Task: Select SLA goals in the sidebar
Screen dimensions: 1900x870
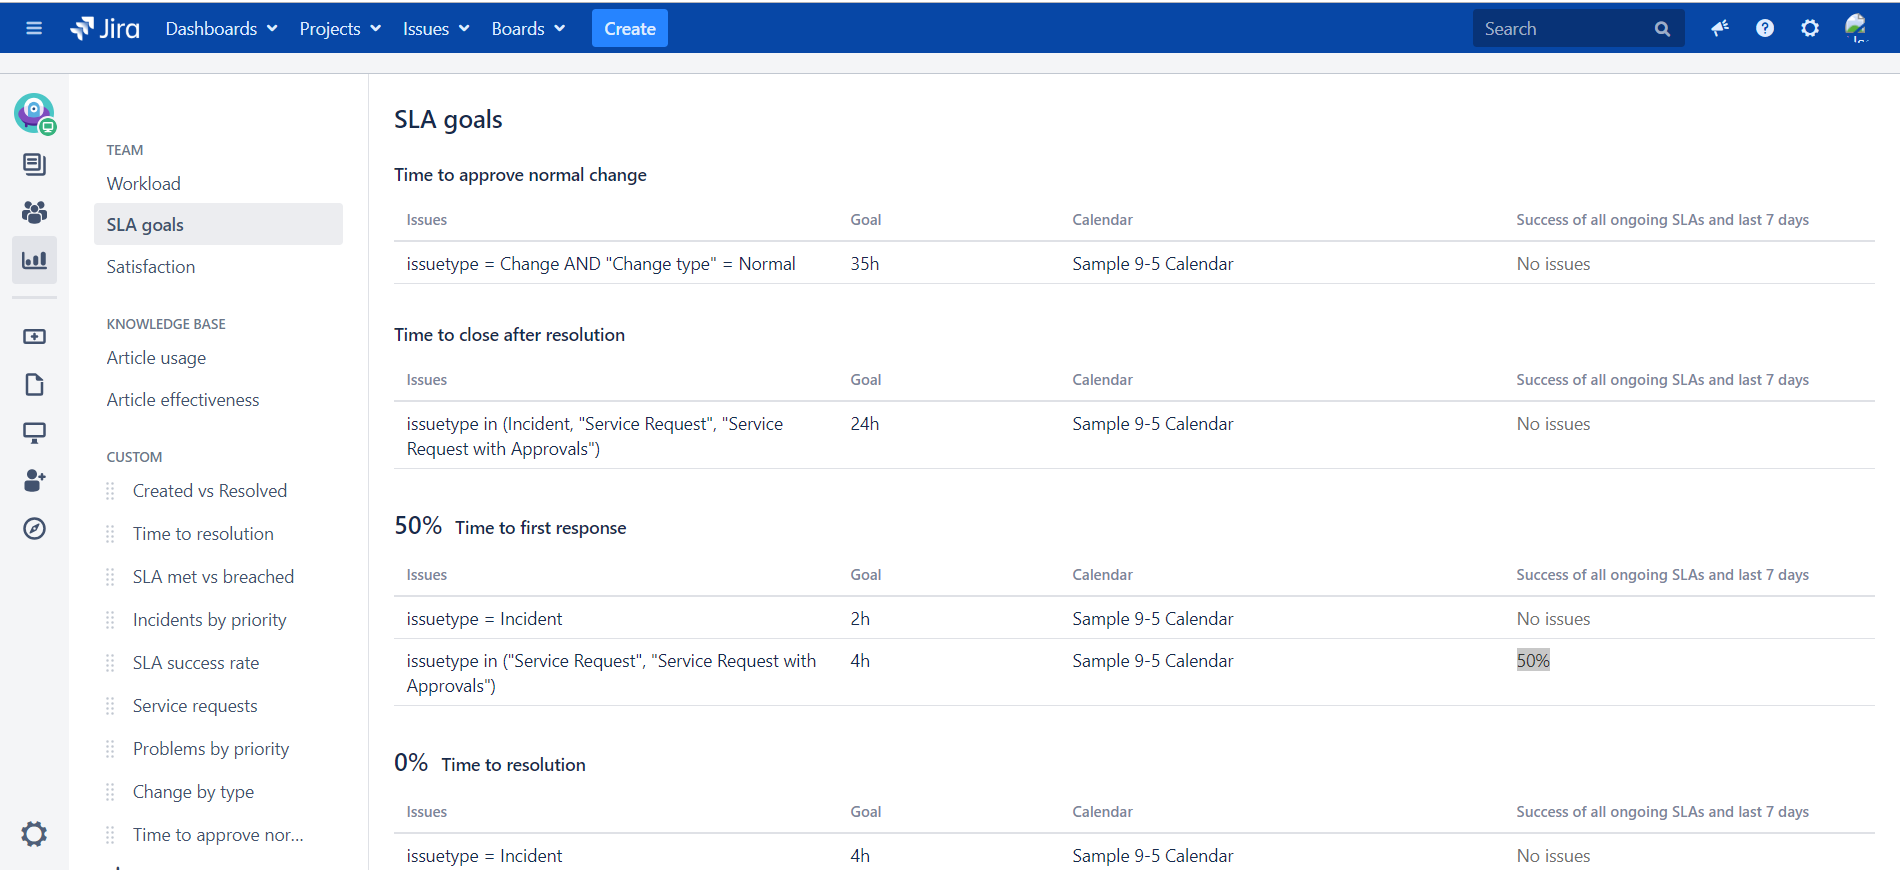Action: [x=218, y=225]
